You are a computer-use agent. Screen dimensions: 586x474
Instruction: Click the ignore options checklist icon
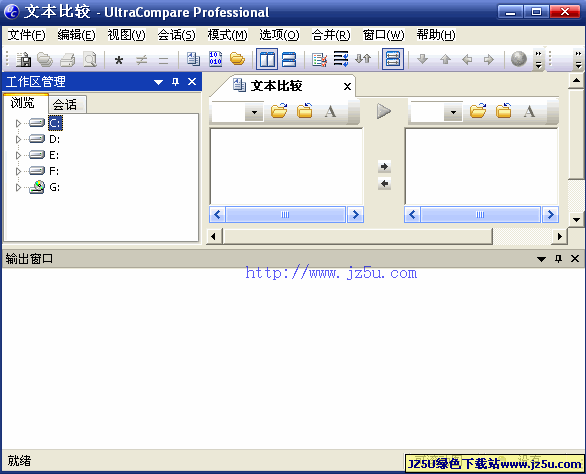click(x=319, y=59)
